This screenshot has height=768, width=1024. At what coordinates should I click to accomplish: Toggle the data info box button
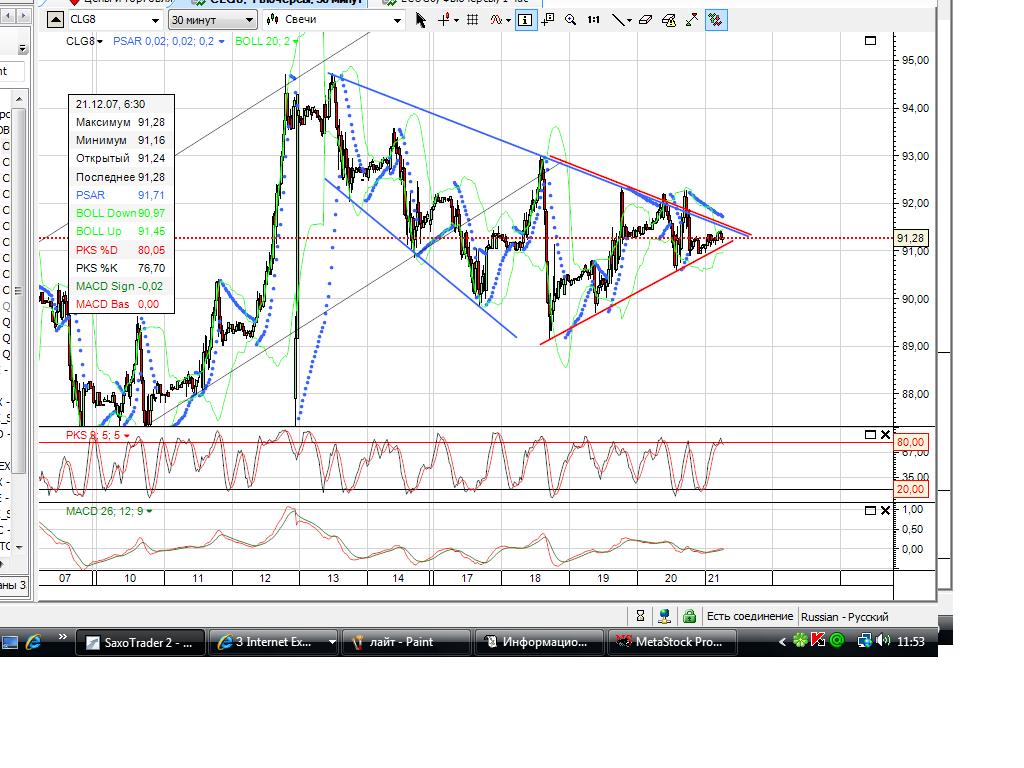[525, 20]
